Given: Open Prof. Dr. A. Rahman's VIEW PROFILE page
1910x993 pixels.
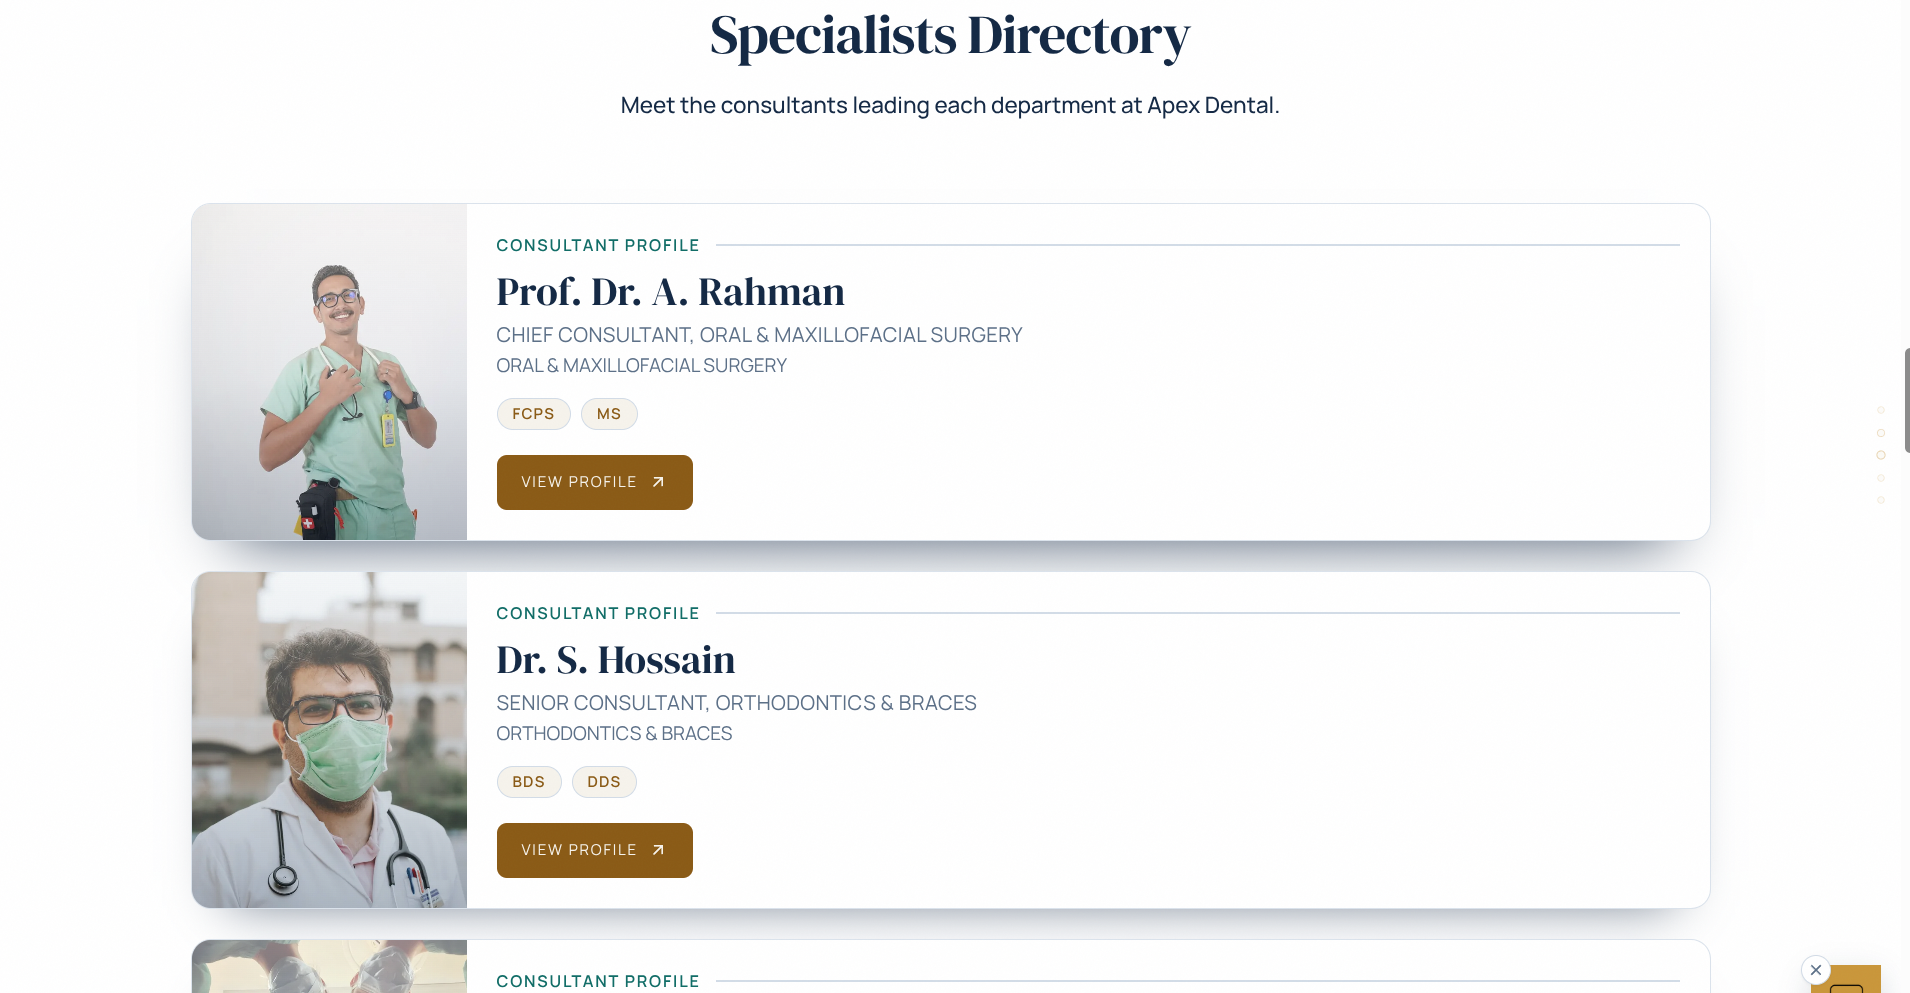Looking at the screenshot, I should pos(580,481).
